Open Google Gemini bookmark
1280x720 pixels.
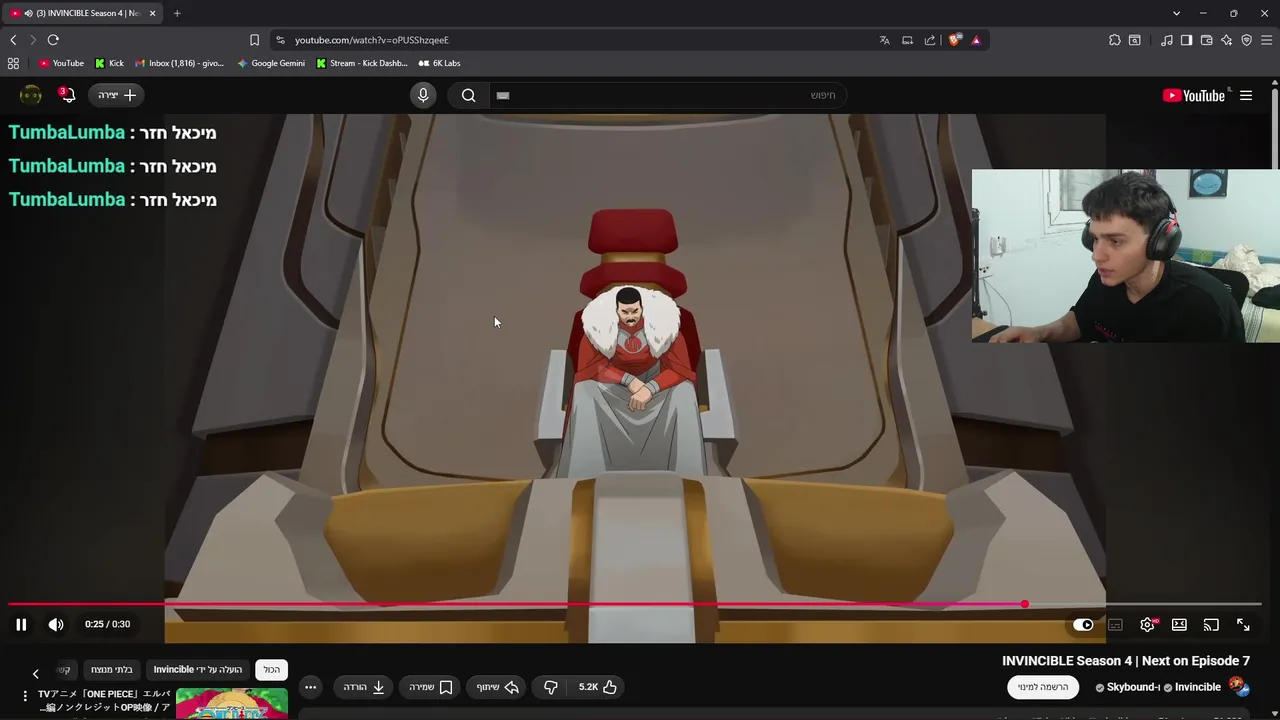[x=271, y=63]
